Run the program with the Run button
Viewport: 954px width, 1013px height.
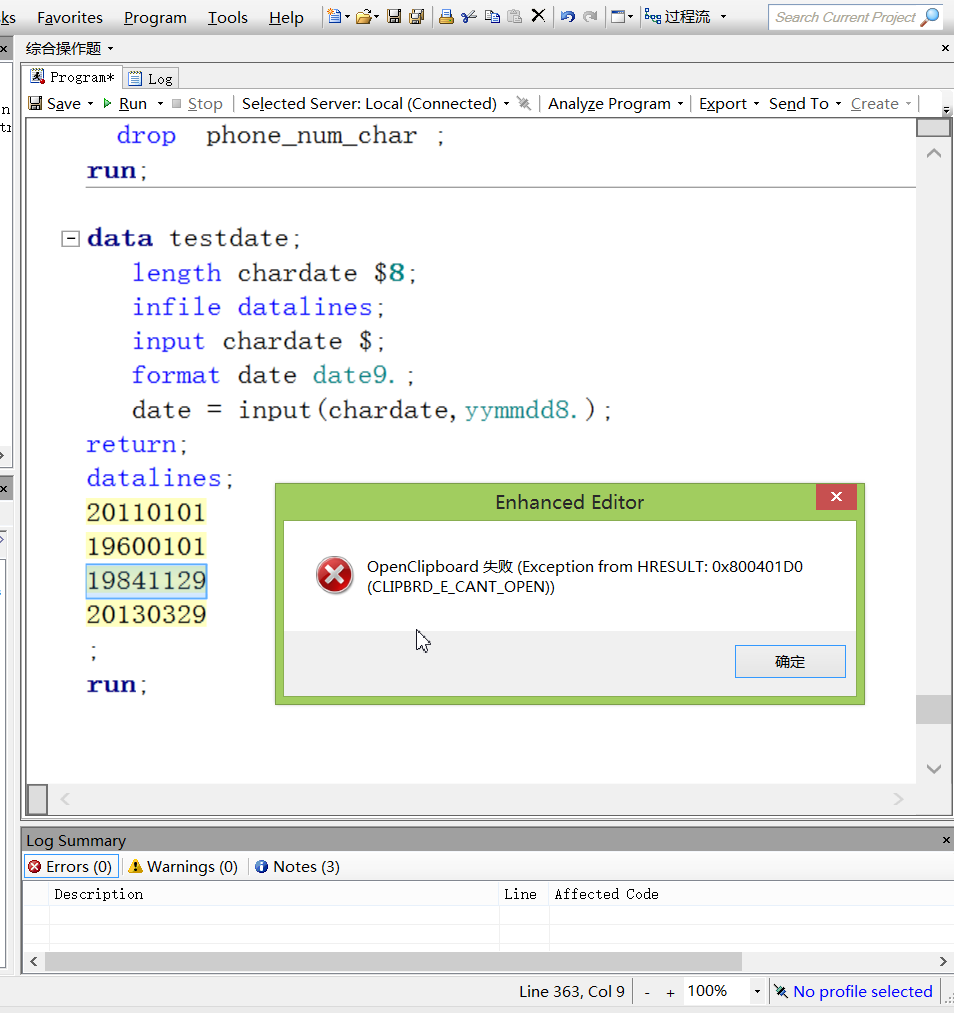point(125,104)
